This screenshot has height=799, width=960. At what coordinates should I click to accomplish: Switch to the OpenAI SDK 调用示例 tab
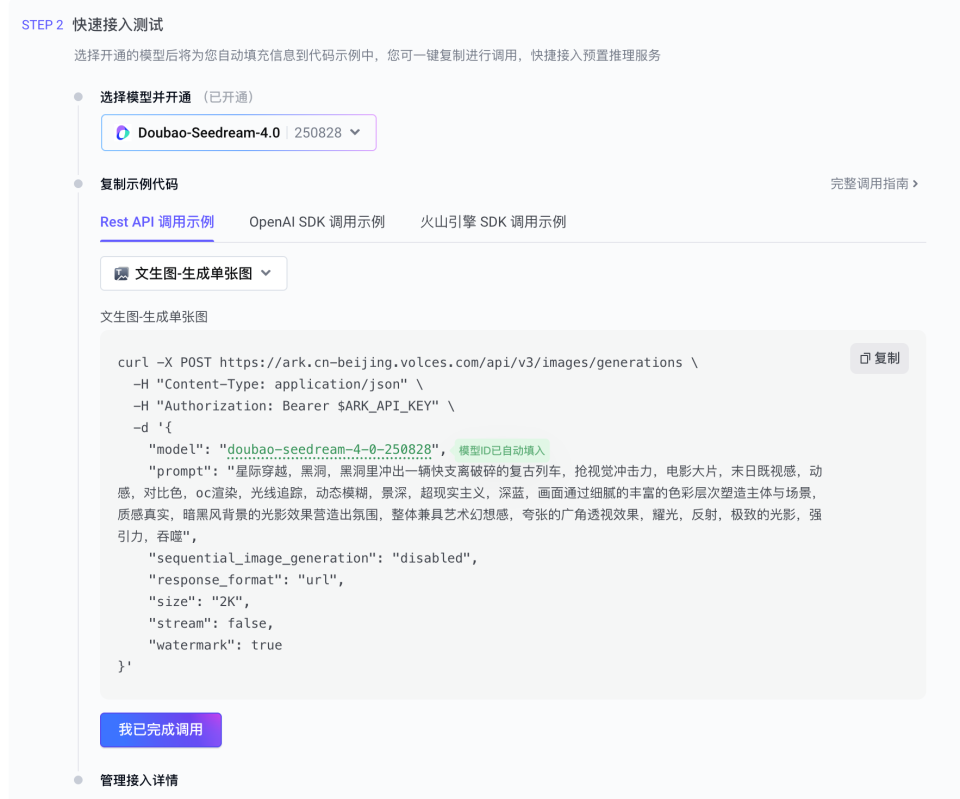click(315, 222)
